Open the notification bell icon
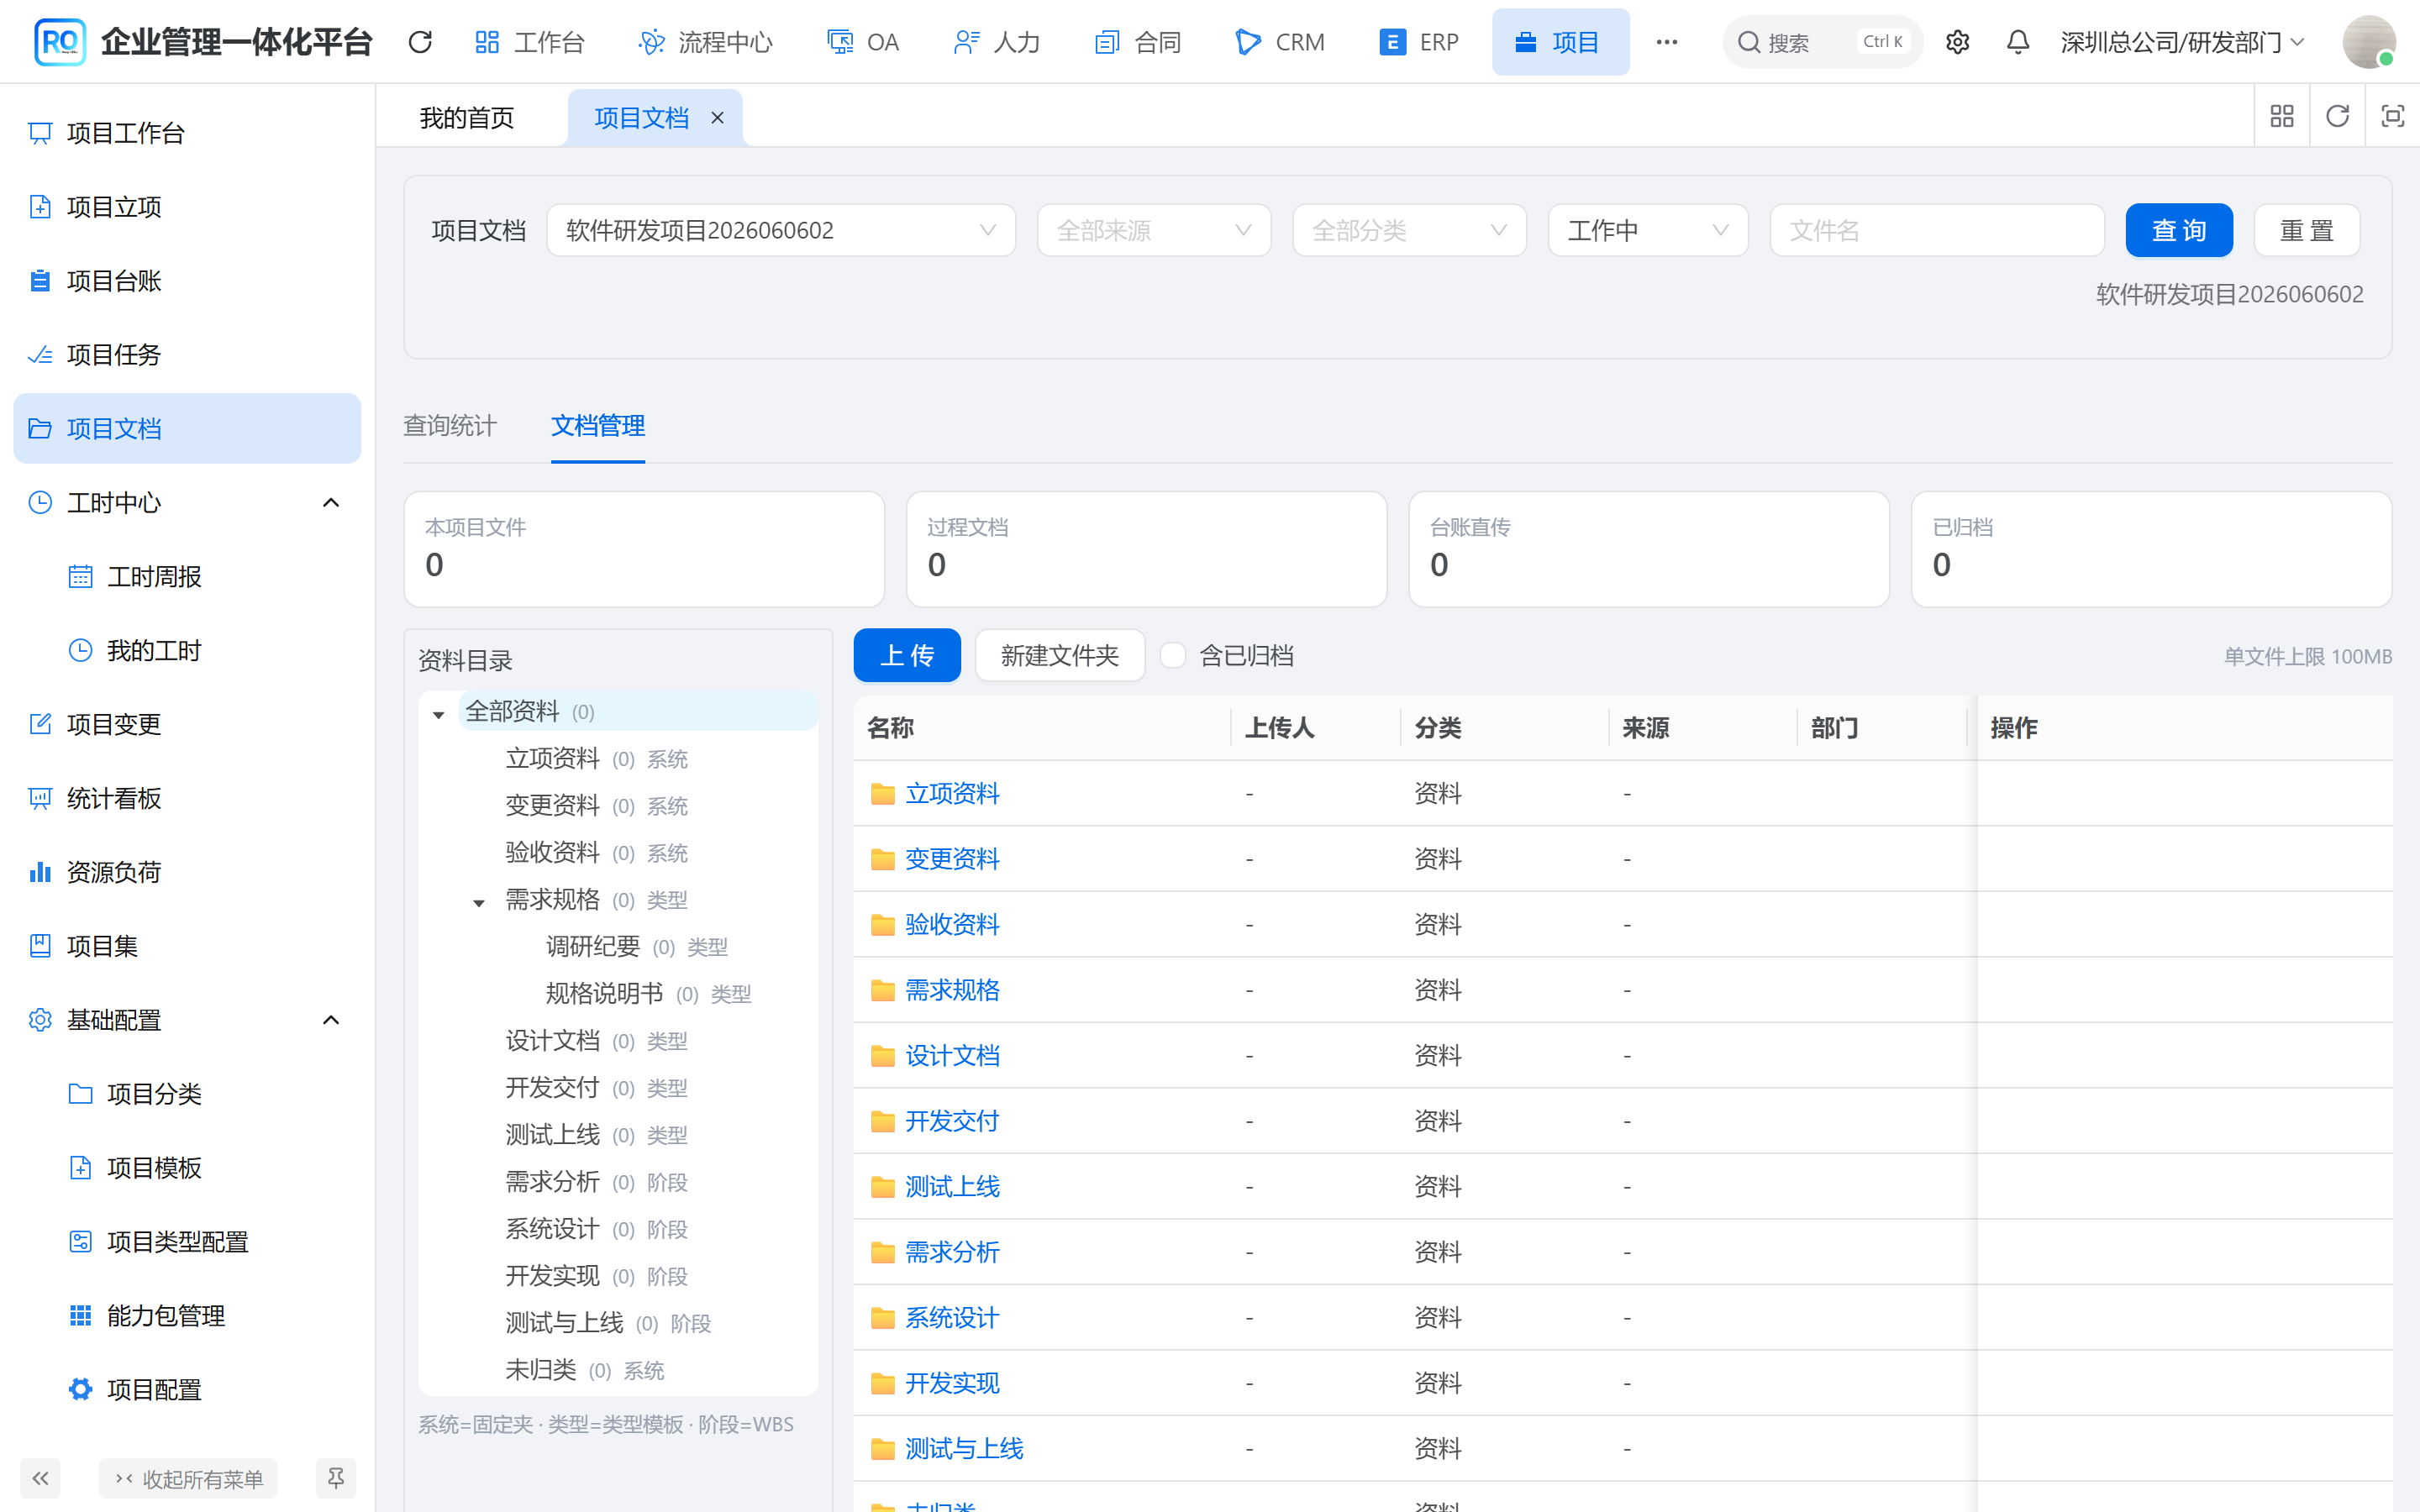This screenshot has height=1512, width=2420. click(x=2018, y=42)
